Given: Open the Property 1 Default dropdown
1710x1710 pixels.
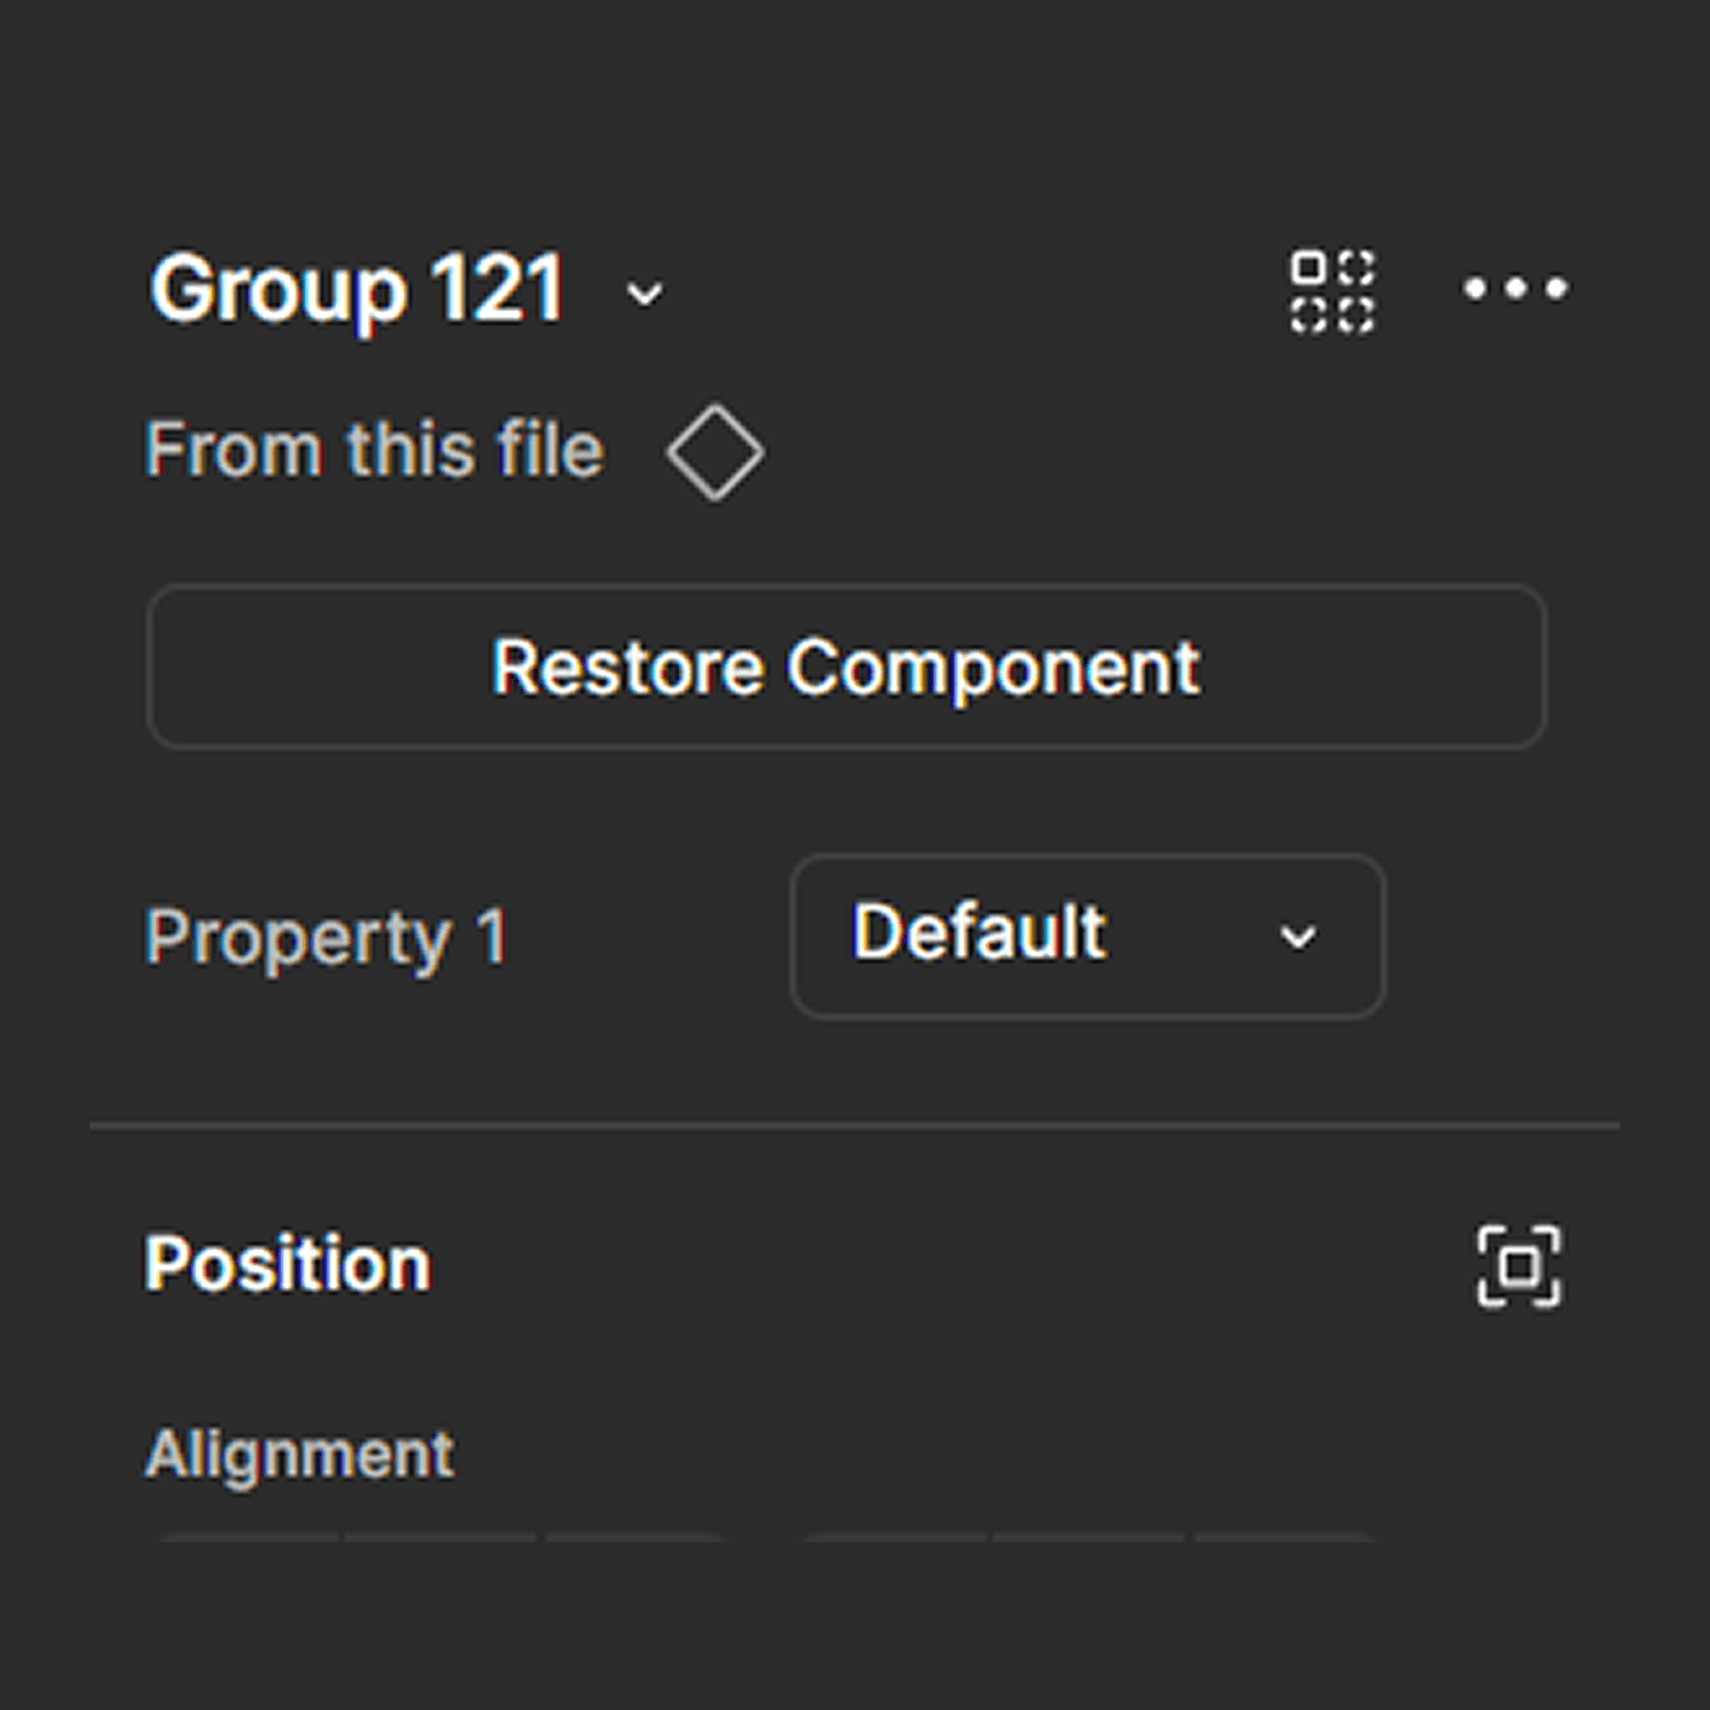Looking at the screenshot, I should (1087, 936).
